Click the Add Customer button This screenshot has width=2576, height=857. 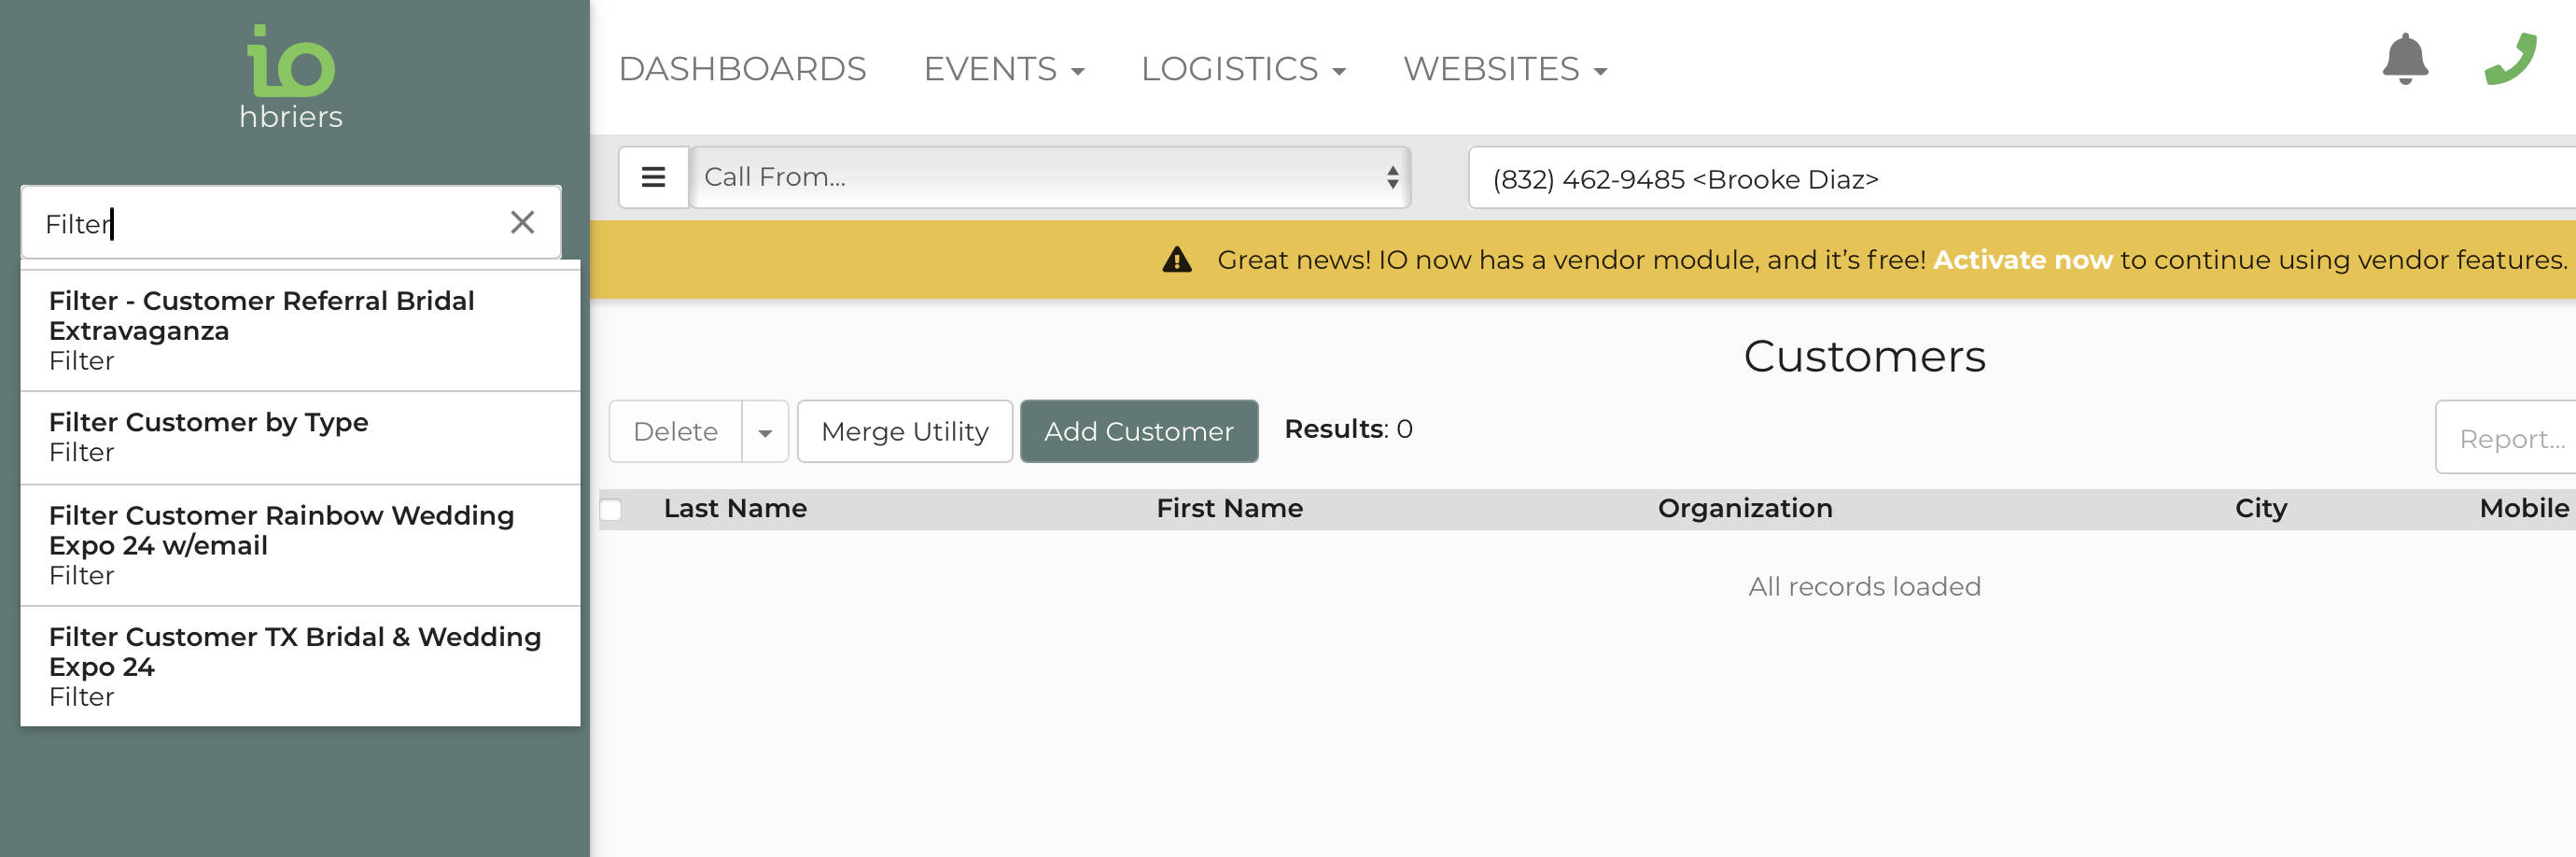point(1138,432)
